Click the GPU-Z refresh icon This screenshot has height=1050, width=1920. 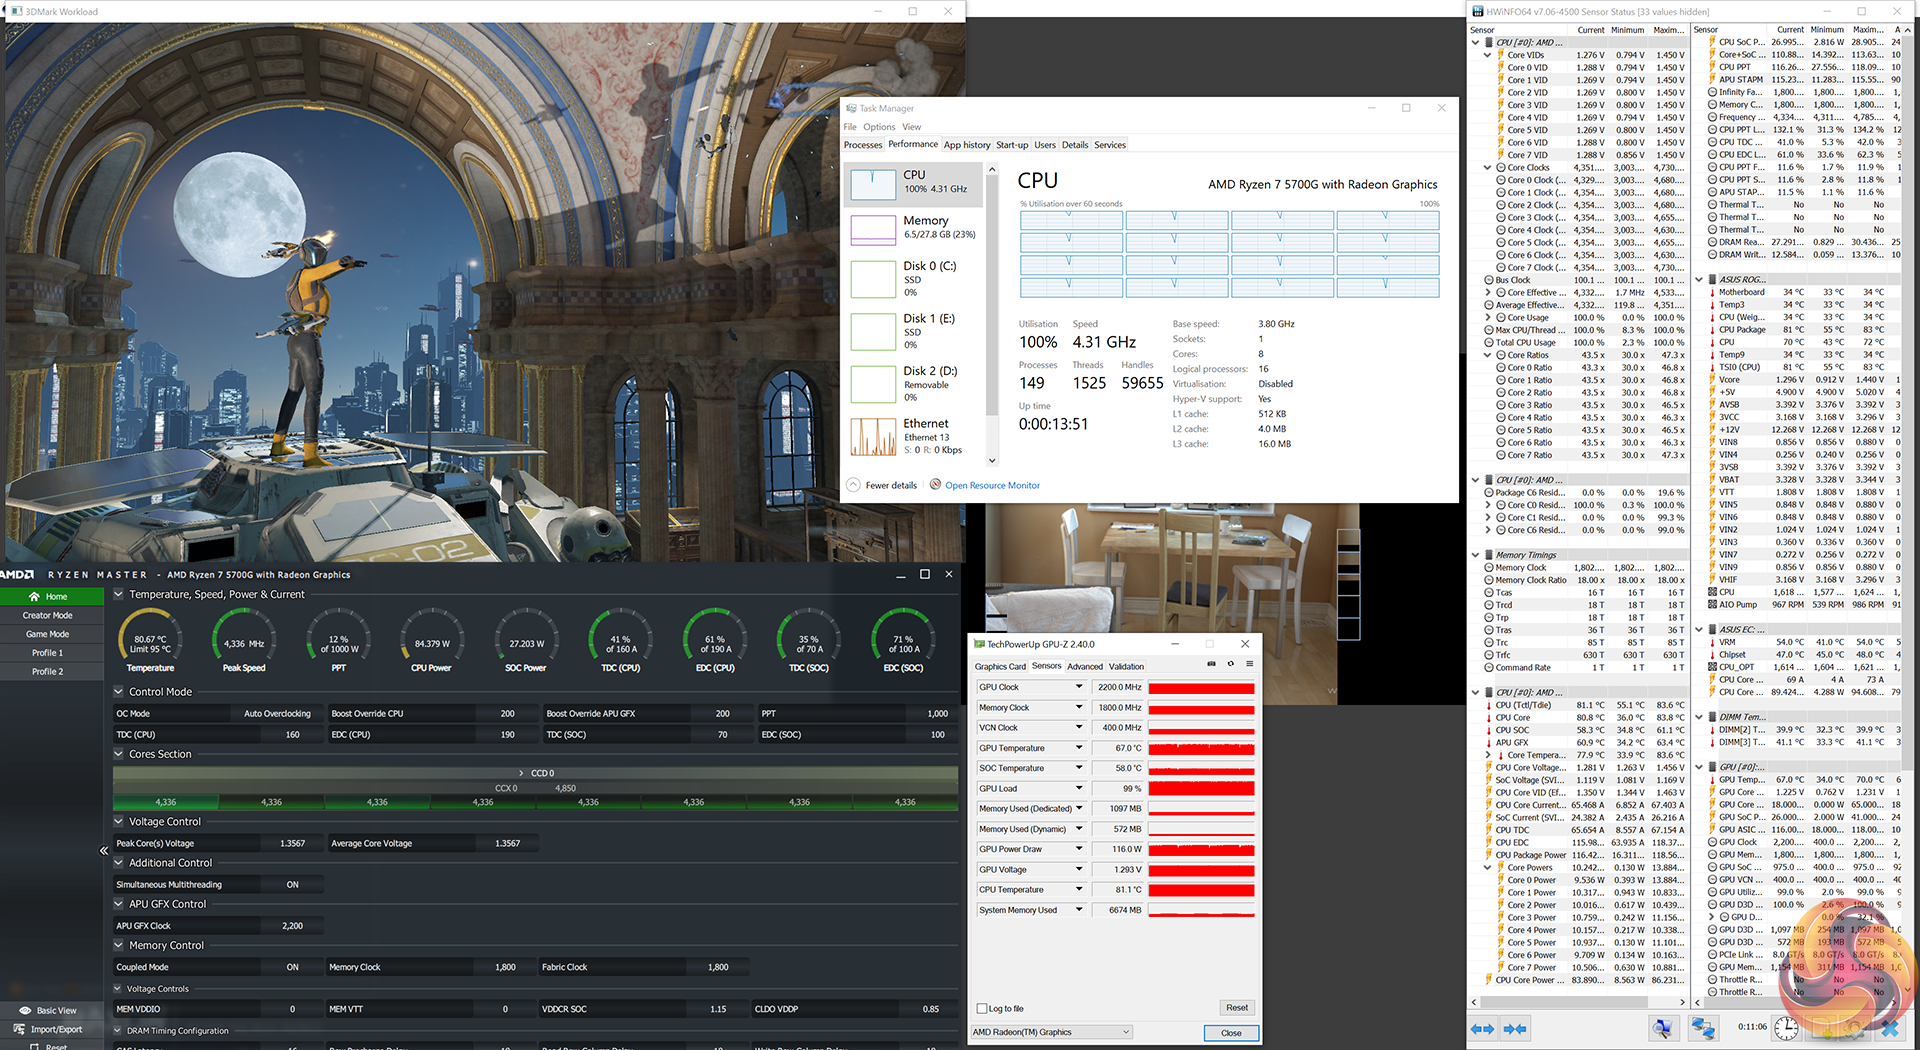pyautogui.click(x=1230, y=664)
